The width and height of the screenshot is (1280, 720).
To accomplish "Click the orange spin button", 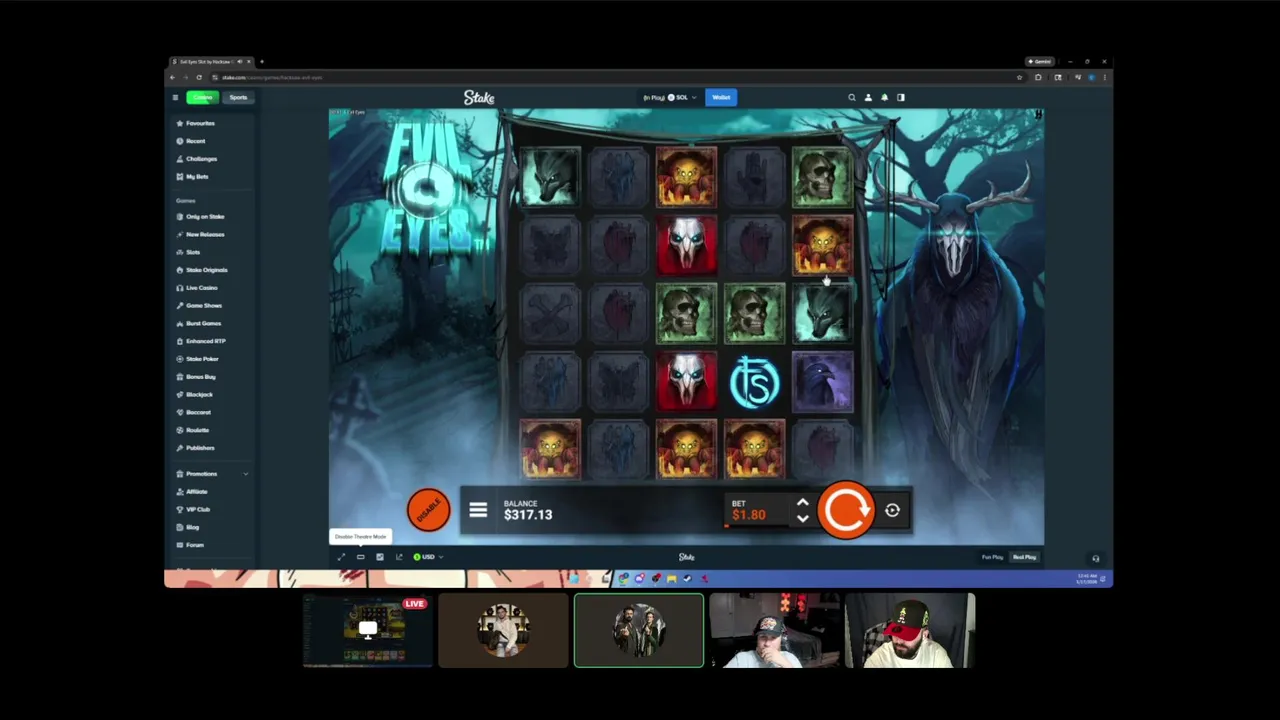I will click(x=846, y=510).
